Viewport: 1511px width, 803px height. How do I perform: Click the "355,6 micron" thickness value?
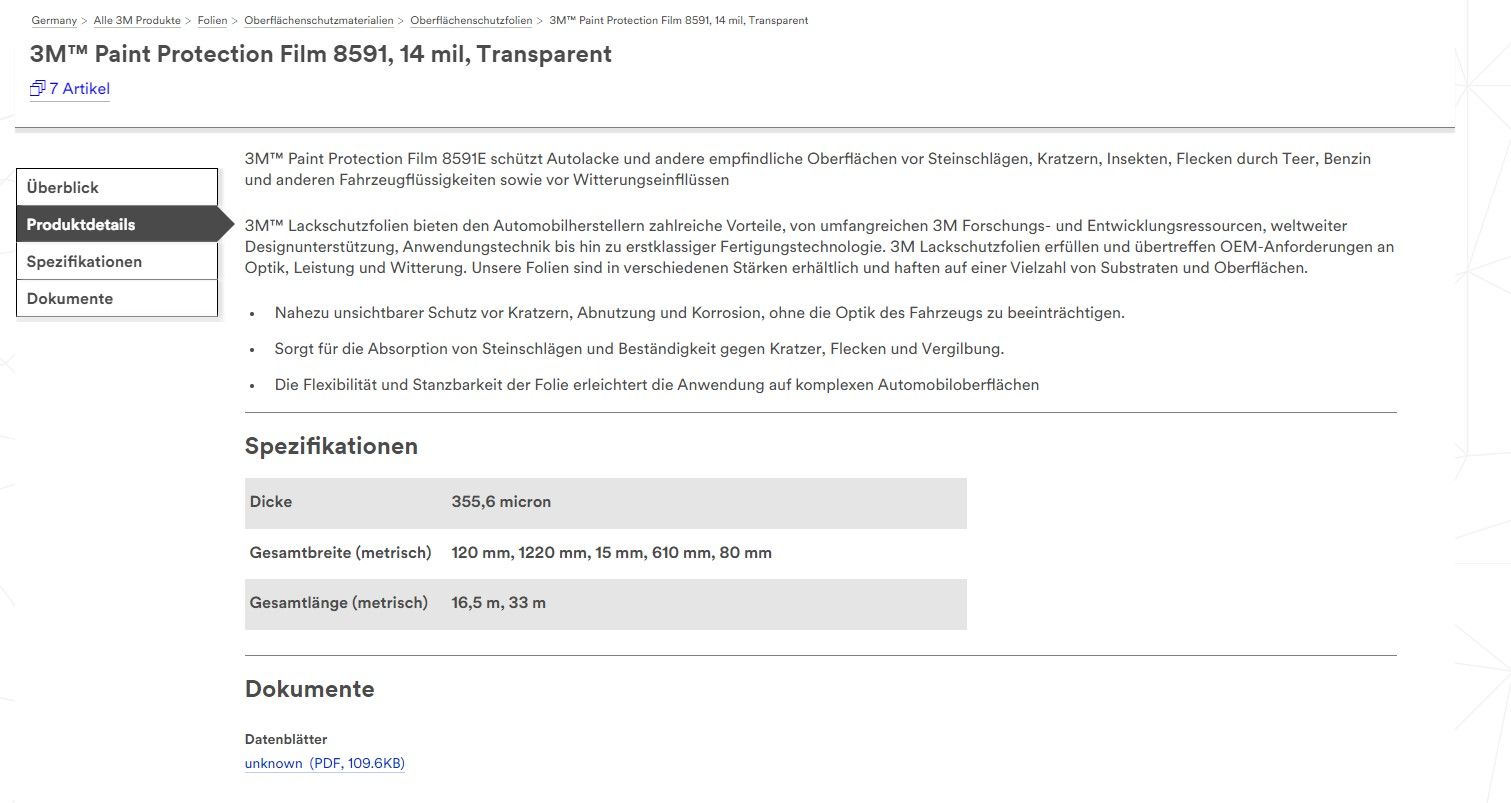[501, 502]
